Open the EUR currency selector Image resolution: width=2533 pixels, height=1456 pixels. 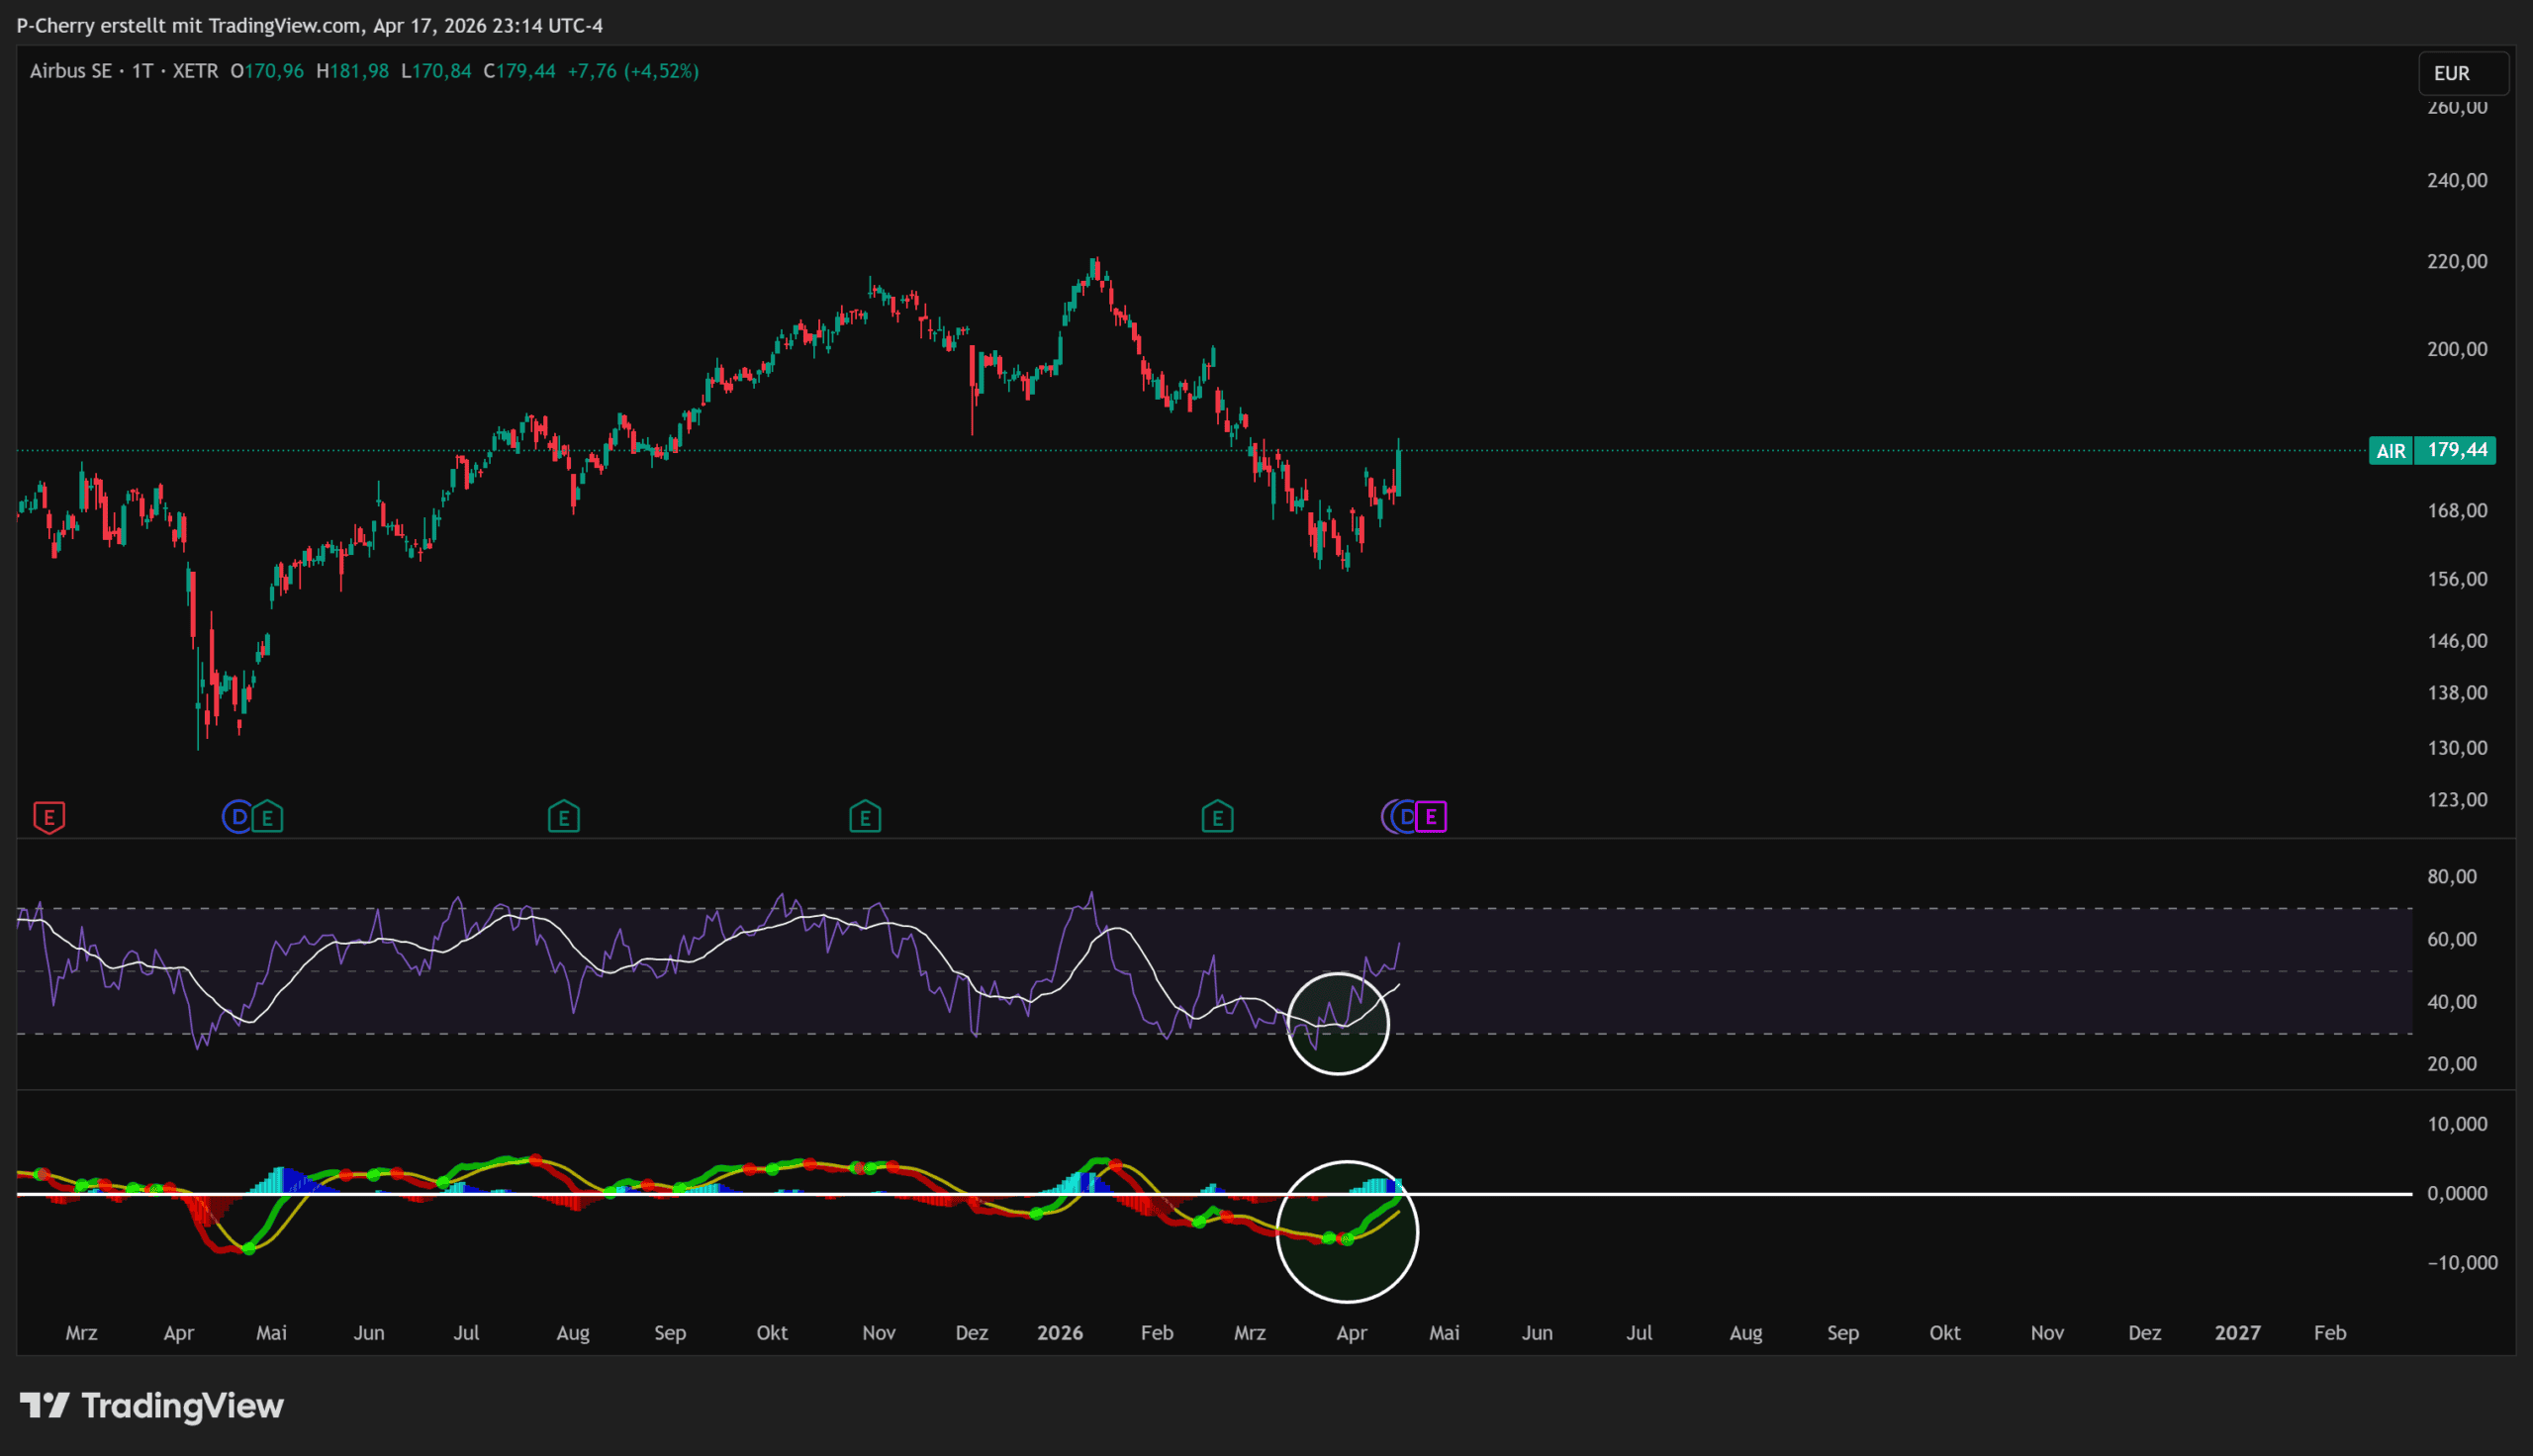(x=2462, y=73)
